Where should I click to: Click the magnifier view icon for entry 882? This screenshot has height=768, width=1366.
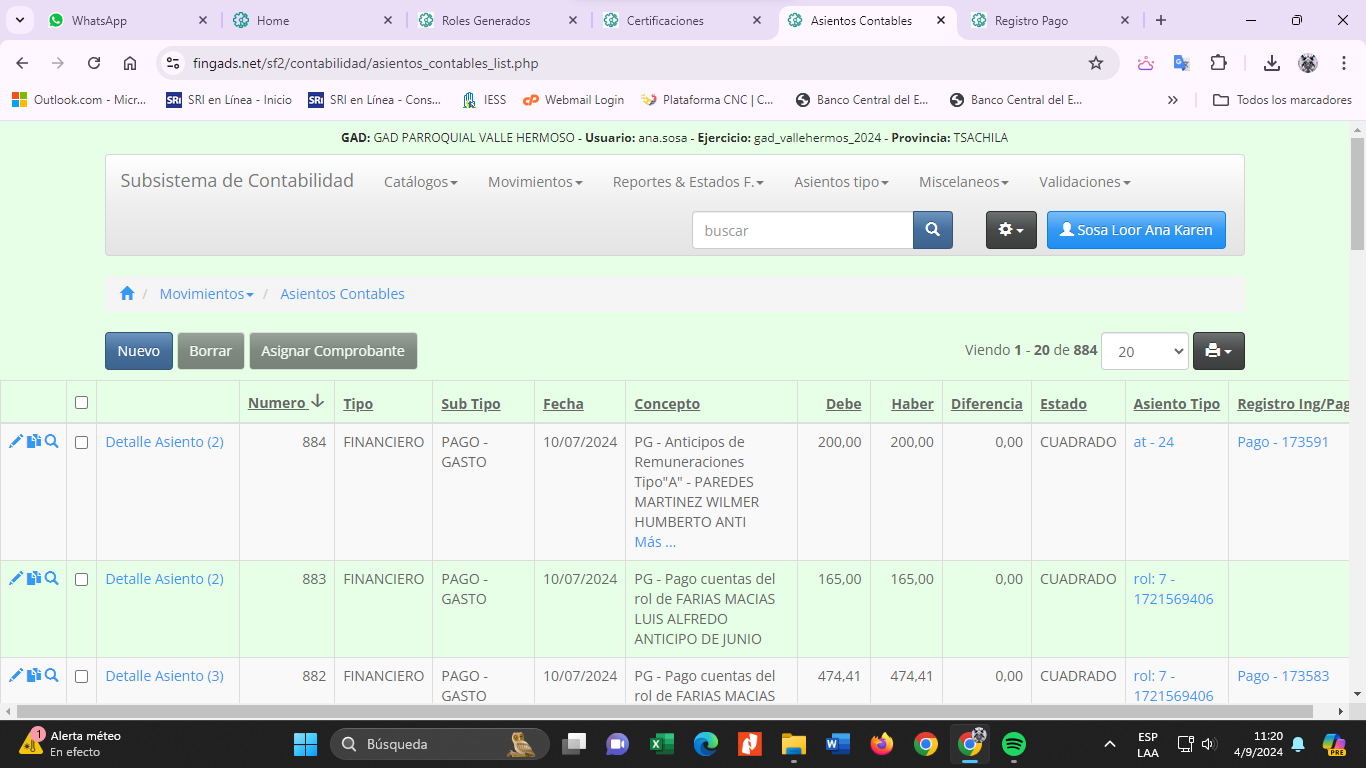[x=52, y=675]
